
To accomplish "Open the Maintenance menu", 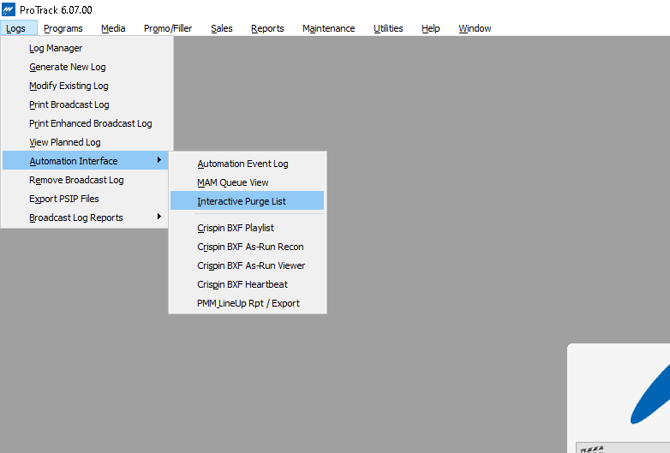I will click(329, 28).
